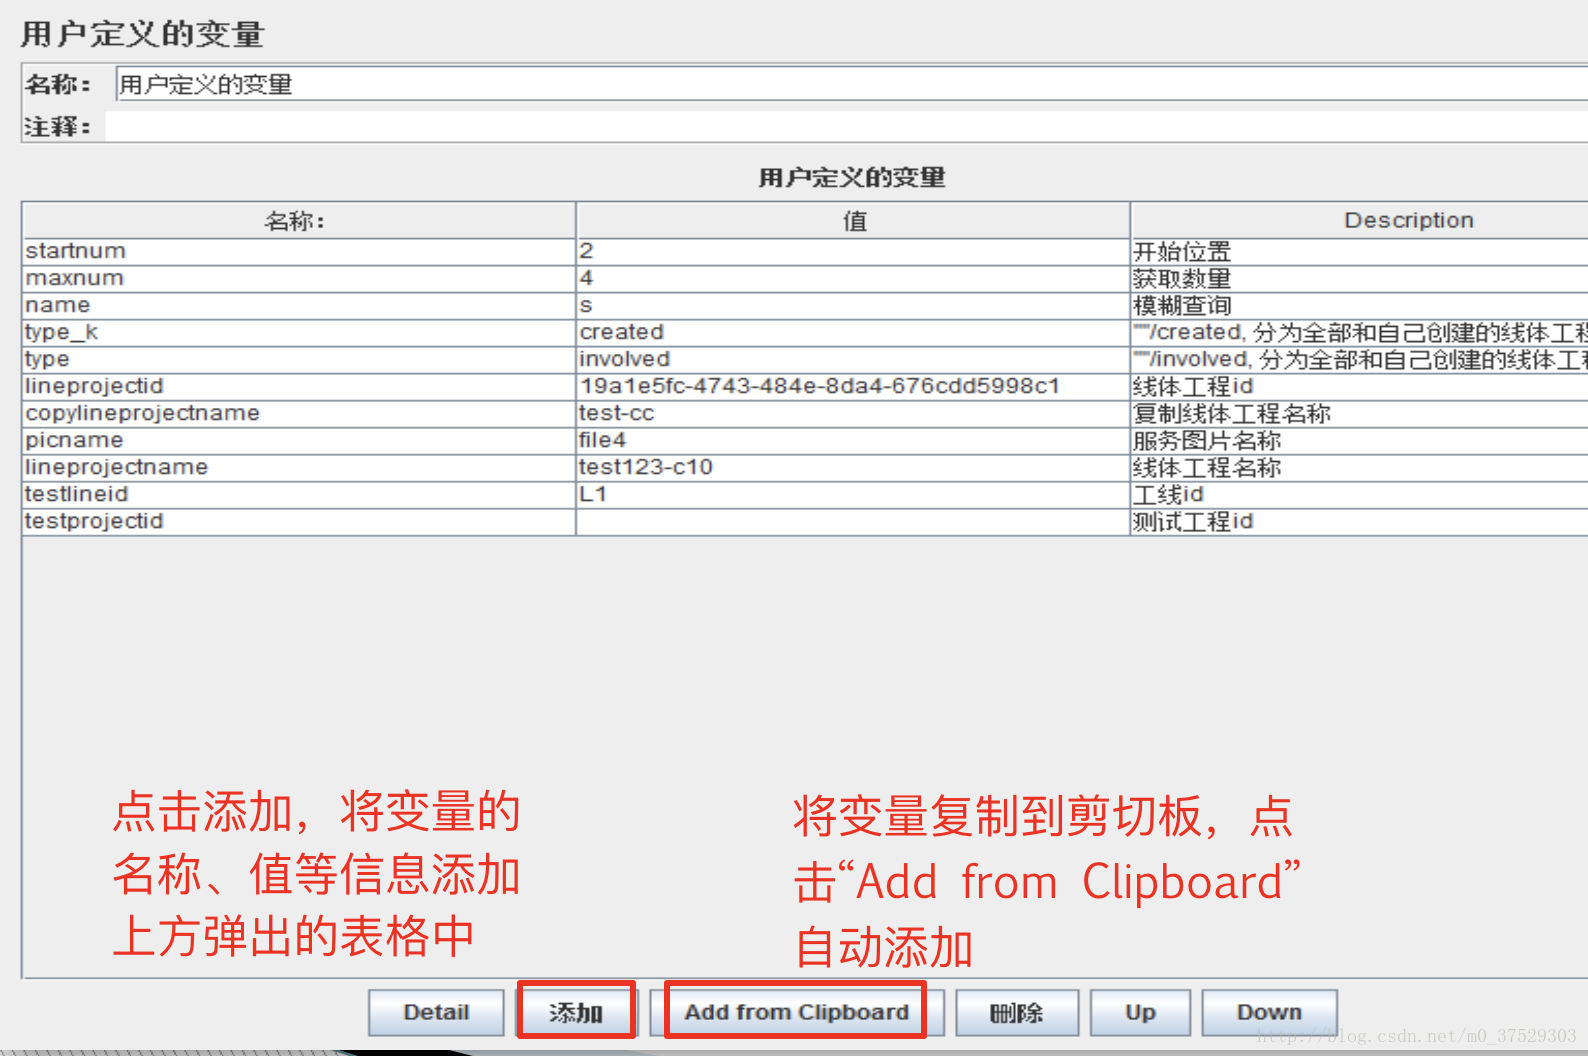This screenshot has width=1588, height=1056.
Task: Select the type variable cell
Action: pyautogui.click(x=298, y=359)
